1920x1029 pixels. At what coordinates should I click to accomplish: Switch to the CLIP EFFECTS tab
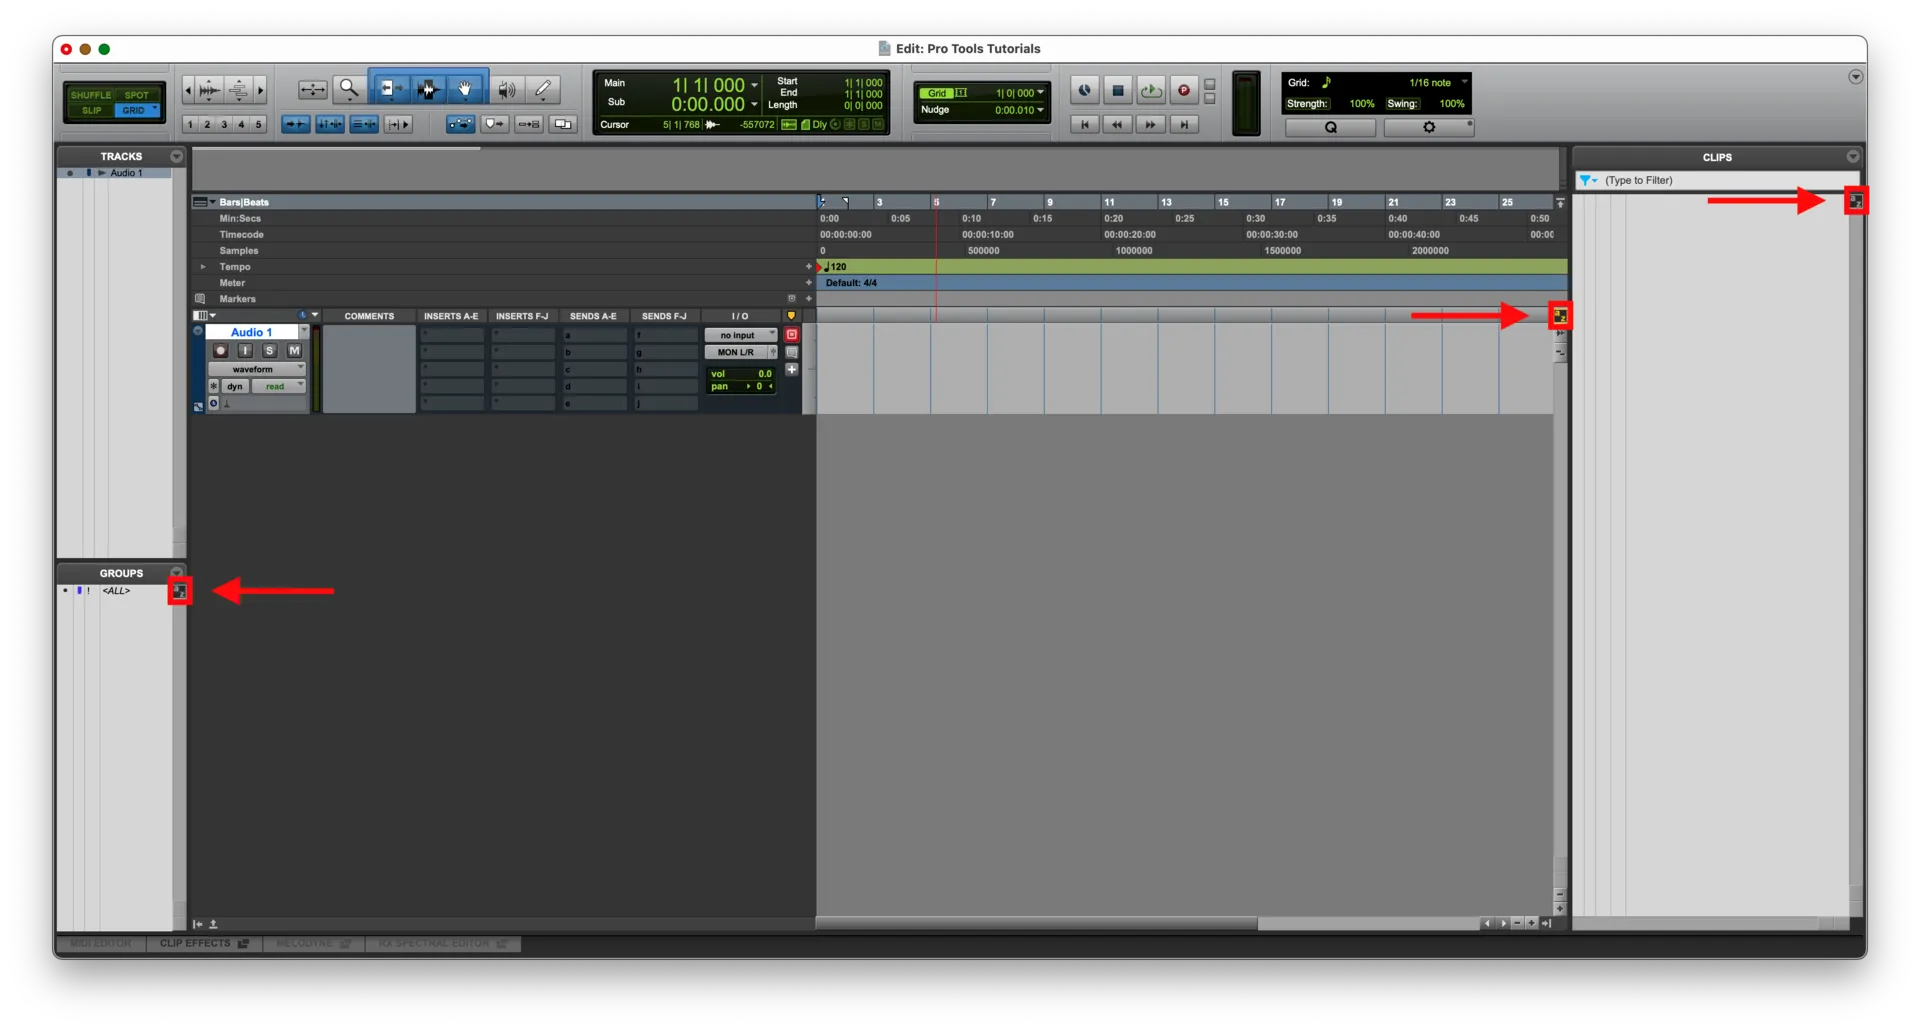(204, 944)
